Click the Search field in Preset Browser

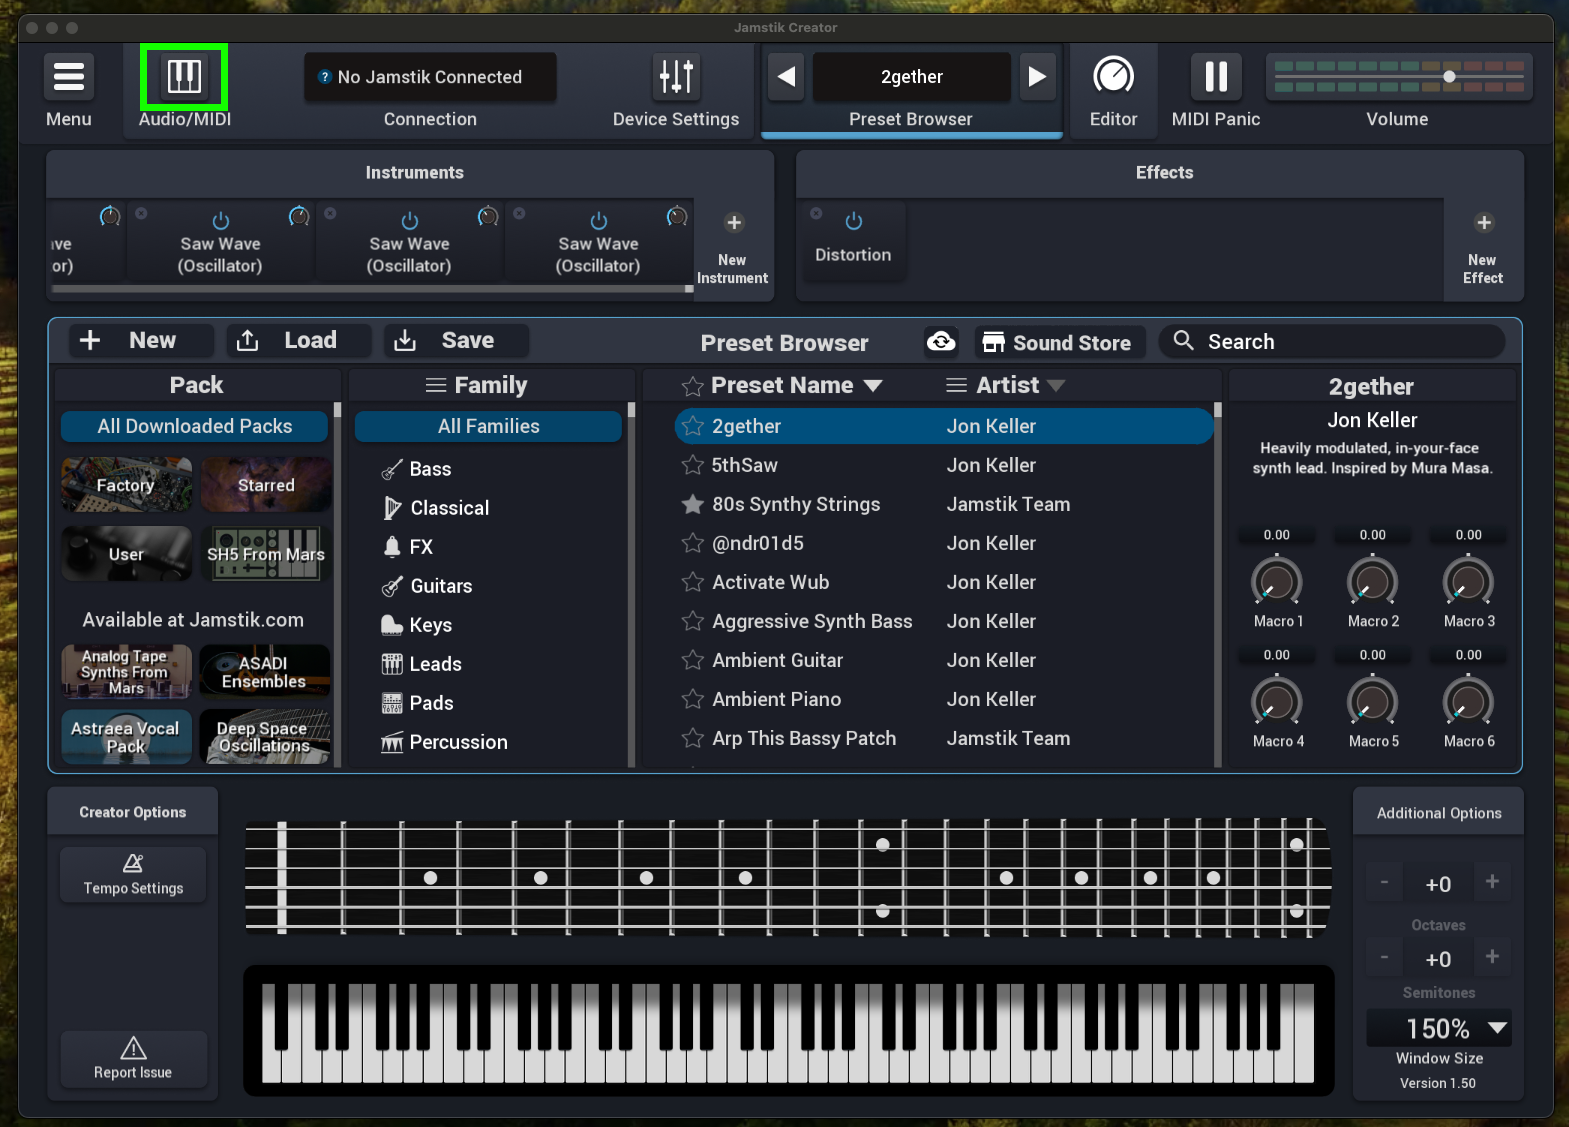(x=1332, y=341)
